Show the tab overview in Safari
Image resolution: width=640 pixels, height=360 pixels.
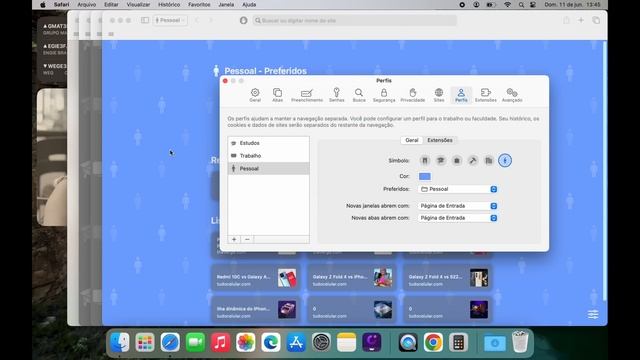click(x=596, y=20)
